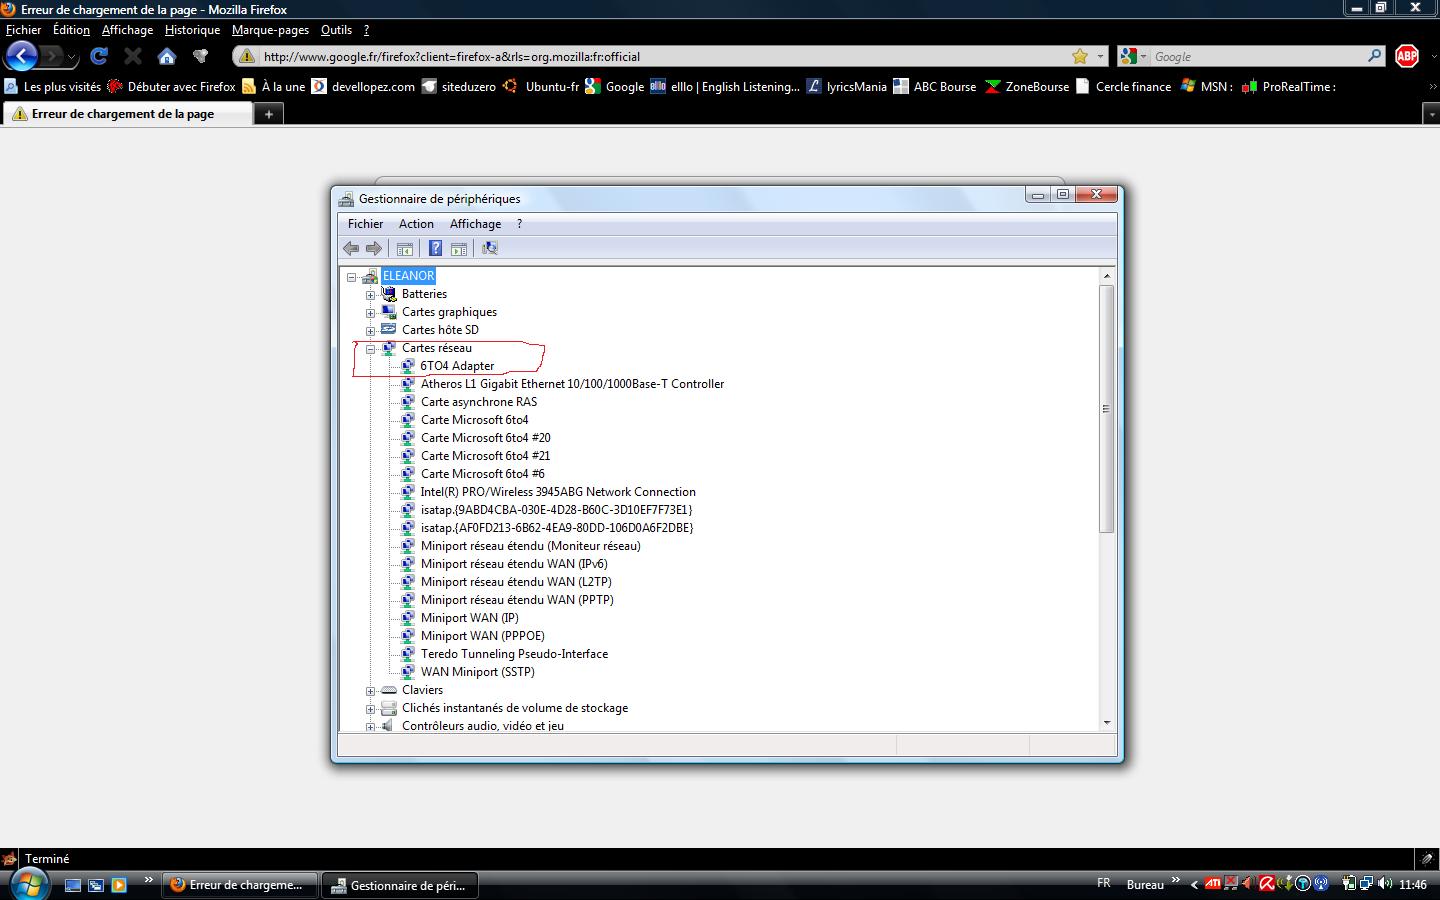Expand the Cartes hôte SD category
1440x900 pixels.
pos(370,331)
